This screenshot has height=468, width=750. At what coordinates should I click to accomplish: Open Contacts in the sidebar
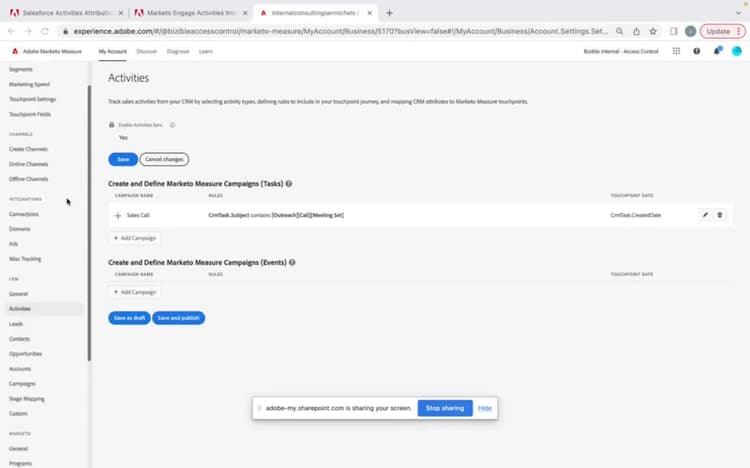pyautogui.click(x=19, y=339)
